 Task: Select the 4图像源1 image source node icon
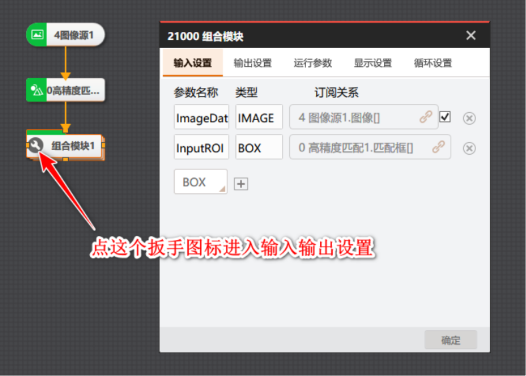click(37, 34)
